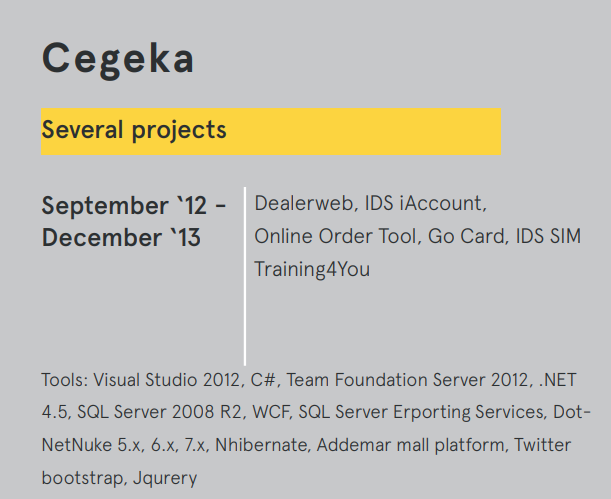Click the Cegeka company heading
Image resolution: width=611 pixels, height=499 pixels.
[118, 59]
